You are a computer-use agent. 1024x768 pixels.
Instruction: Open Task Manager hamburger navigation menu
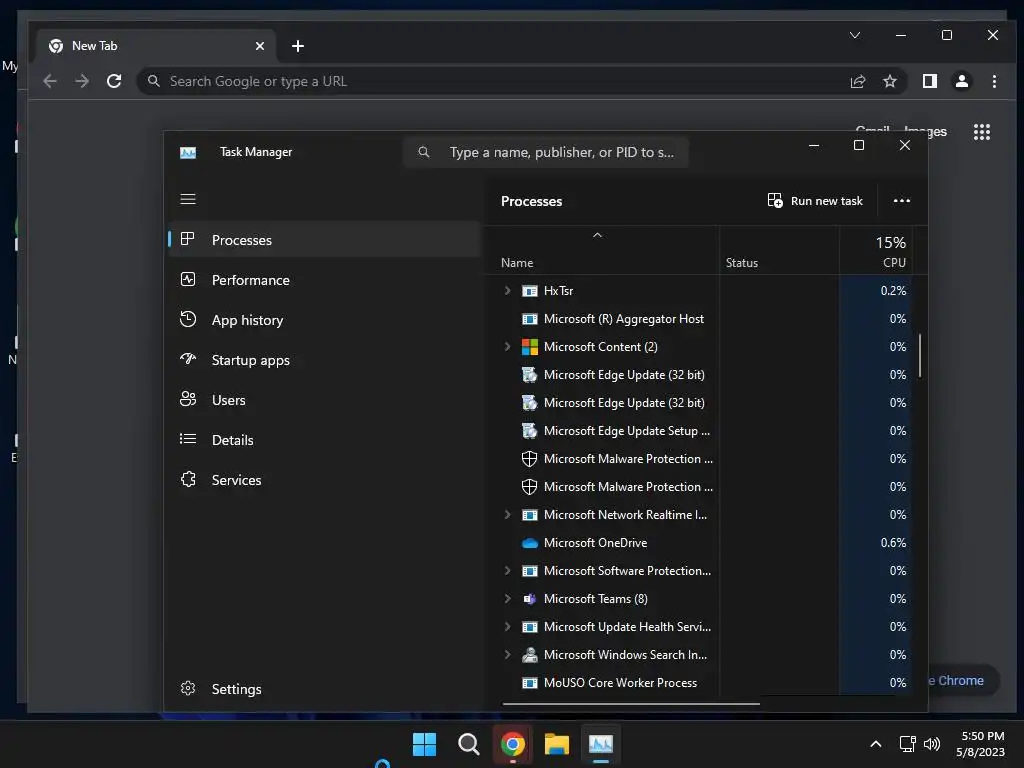click(187, 199)
